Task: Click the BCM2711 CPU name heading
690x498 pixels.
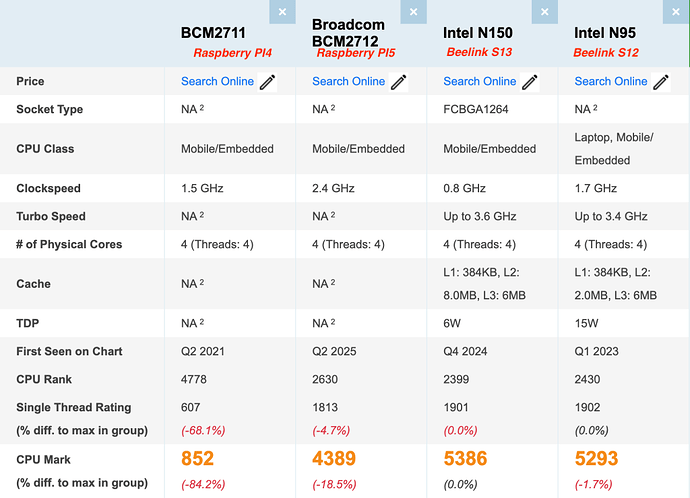Action: point(213,33)
